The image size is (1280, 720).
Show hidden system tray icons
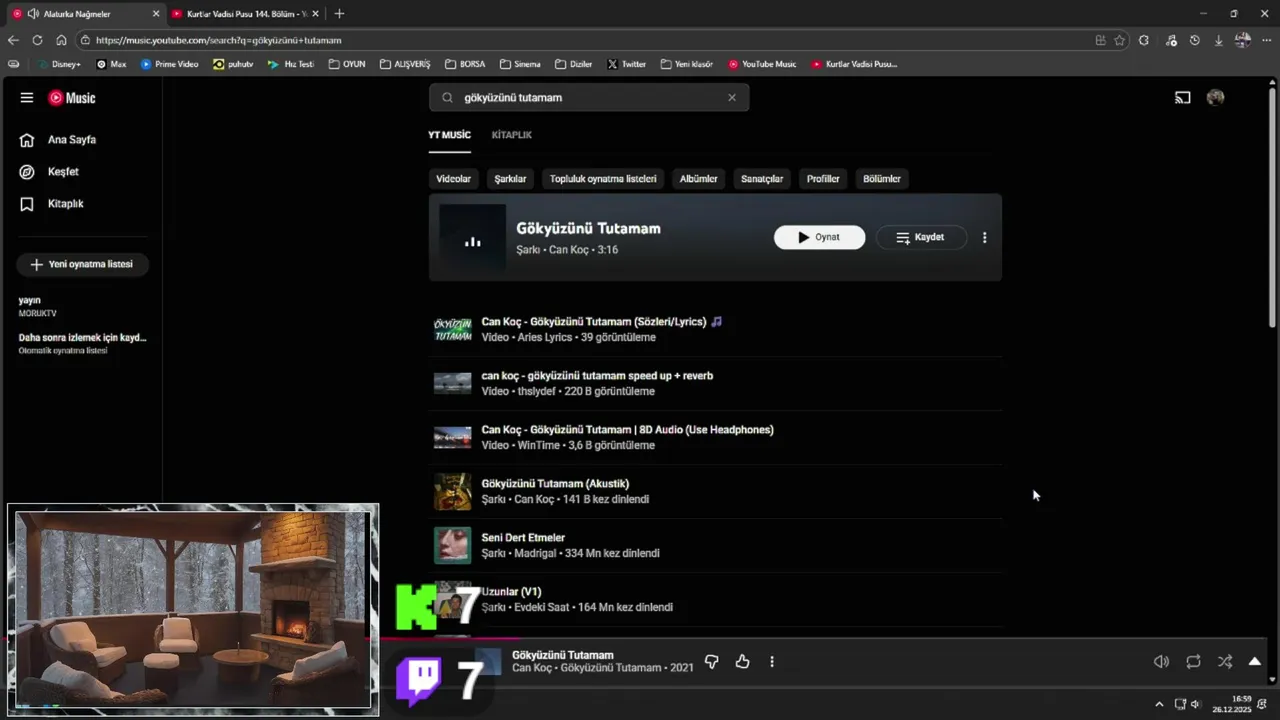(x=1159, y=705)
